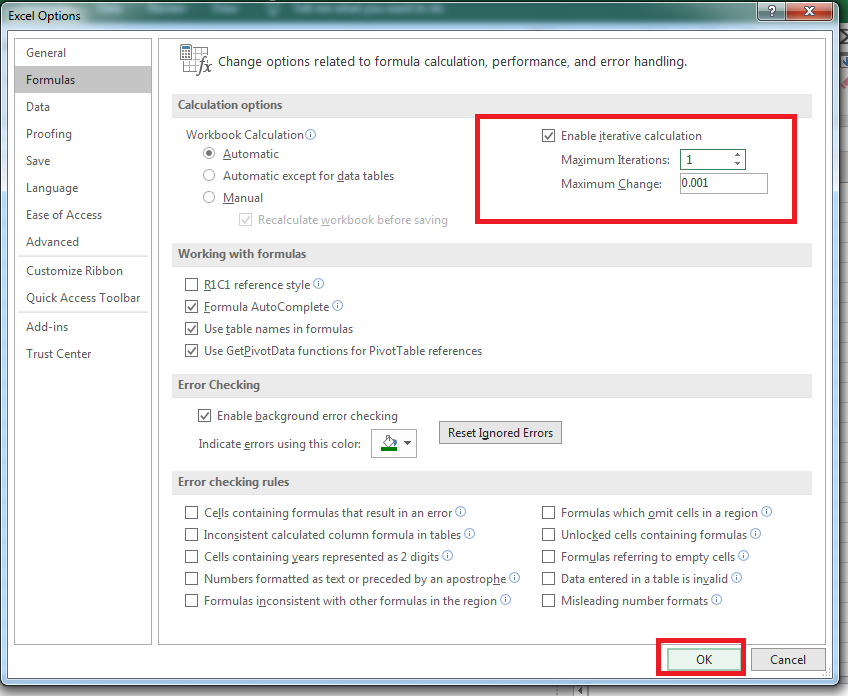848x696 pixels.
Task: Select Manual workbook calculation
Action: (209, 197)
